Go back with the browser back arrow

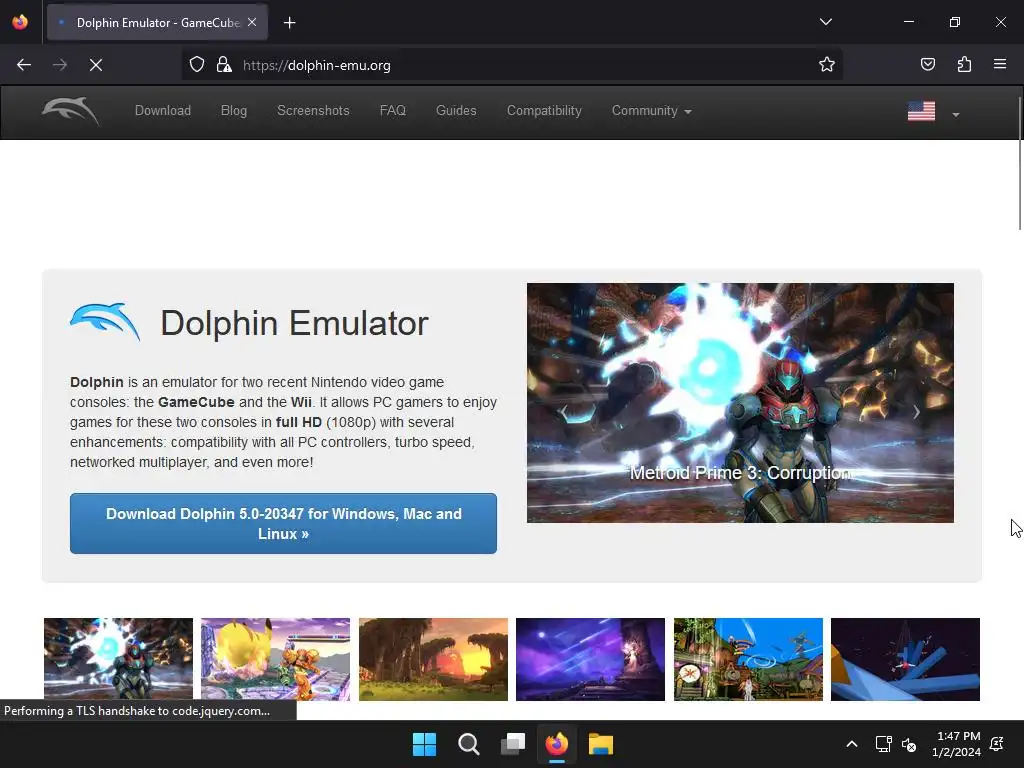pyautogui.click(x=24, y=65)
